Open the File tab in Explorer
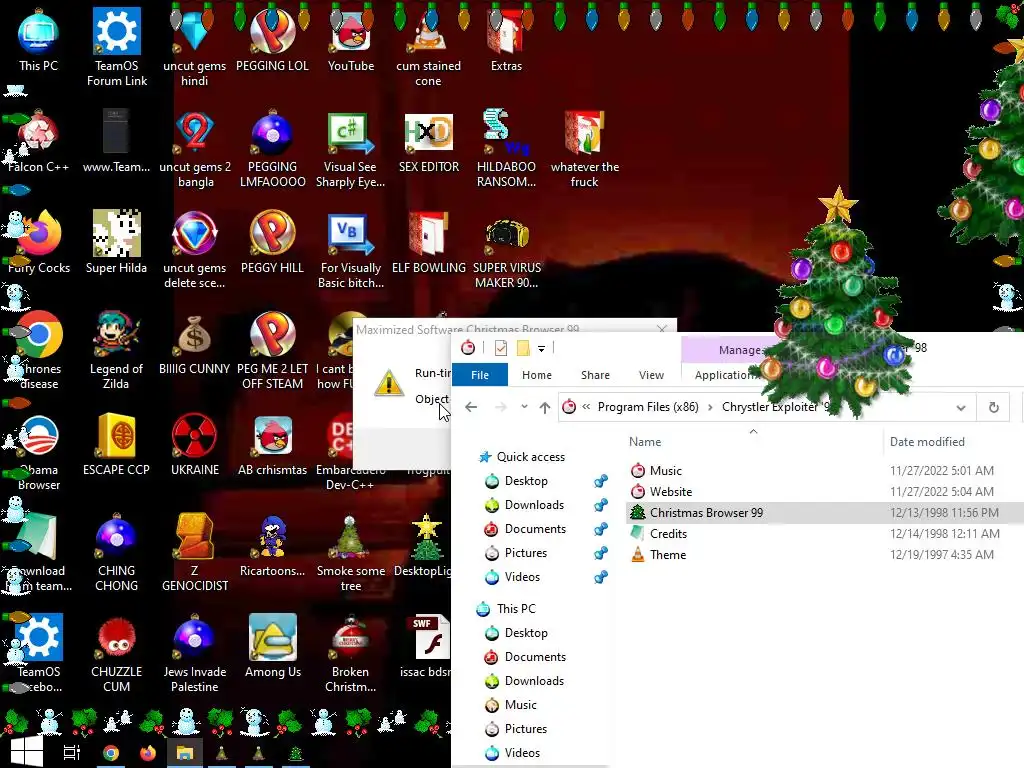The image size is (1024, 768). click(x=480, y=375)
